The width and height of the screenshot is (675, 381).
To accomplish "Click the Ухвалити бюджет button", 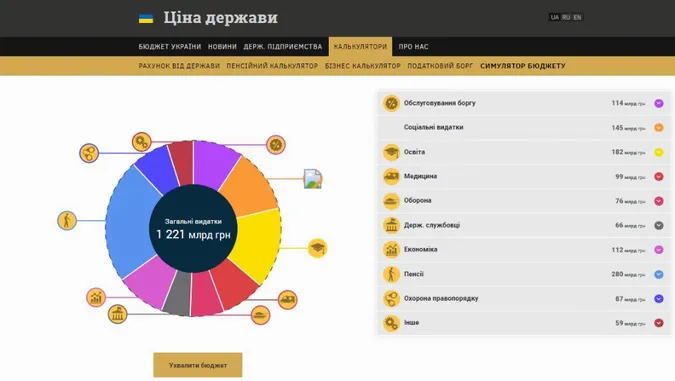I will [198, 365].
